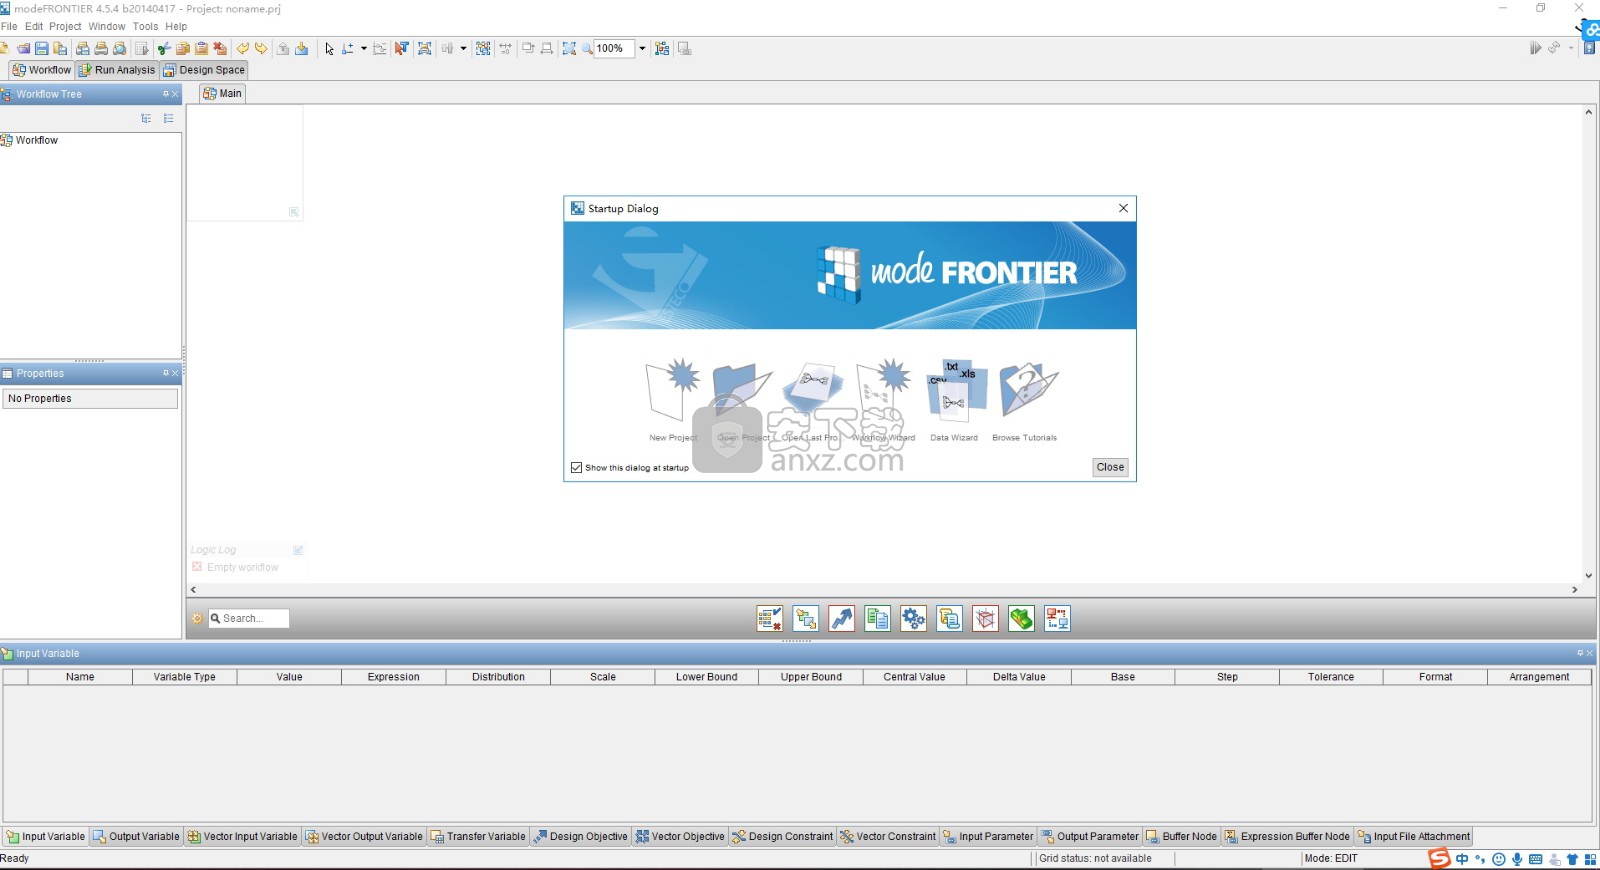Switch to the Buffer Node tab
The height and width of the screenshot is (870, 1600).
click(1181, 836)
